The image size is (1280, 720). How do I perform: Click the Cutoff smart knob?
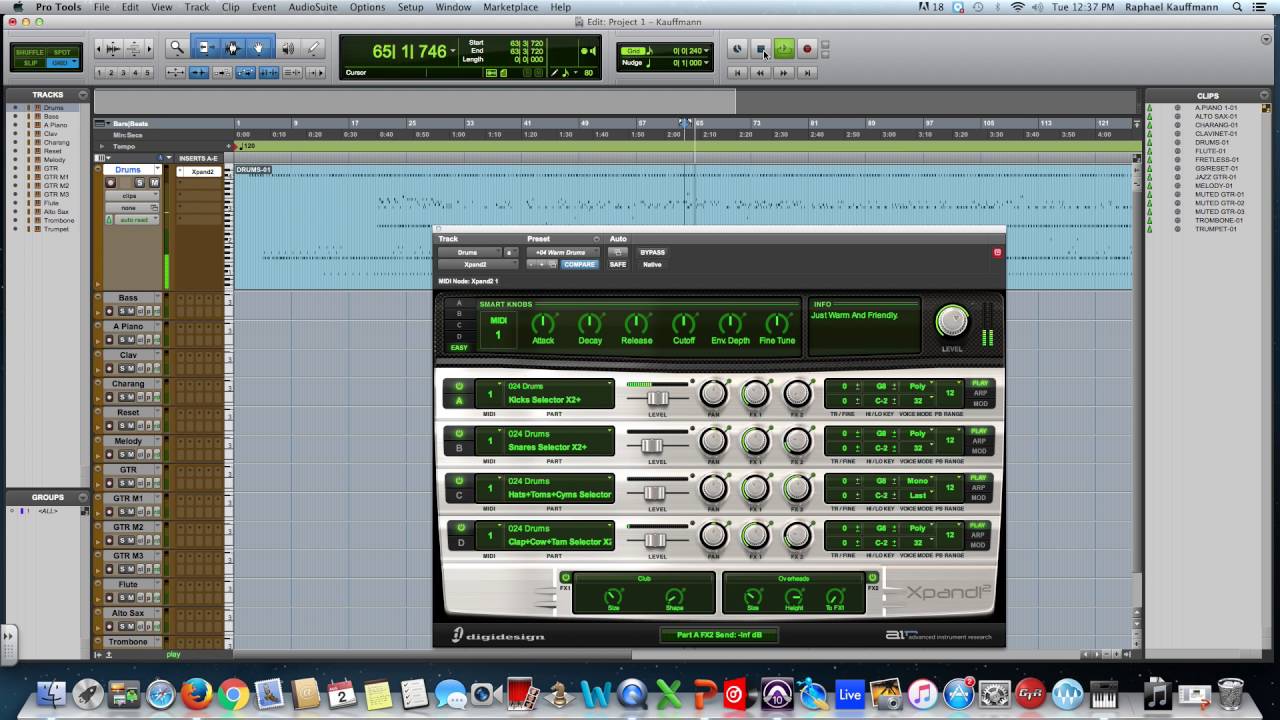pos(684,324)
